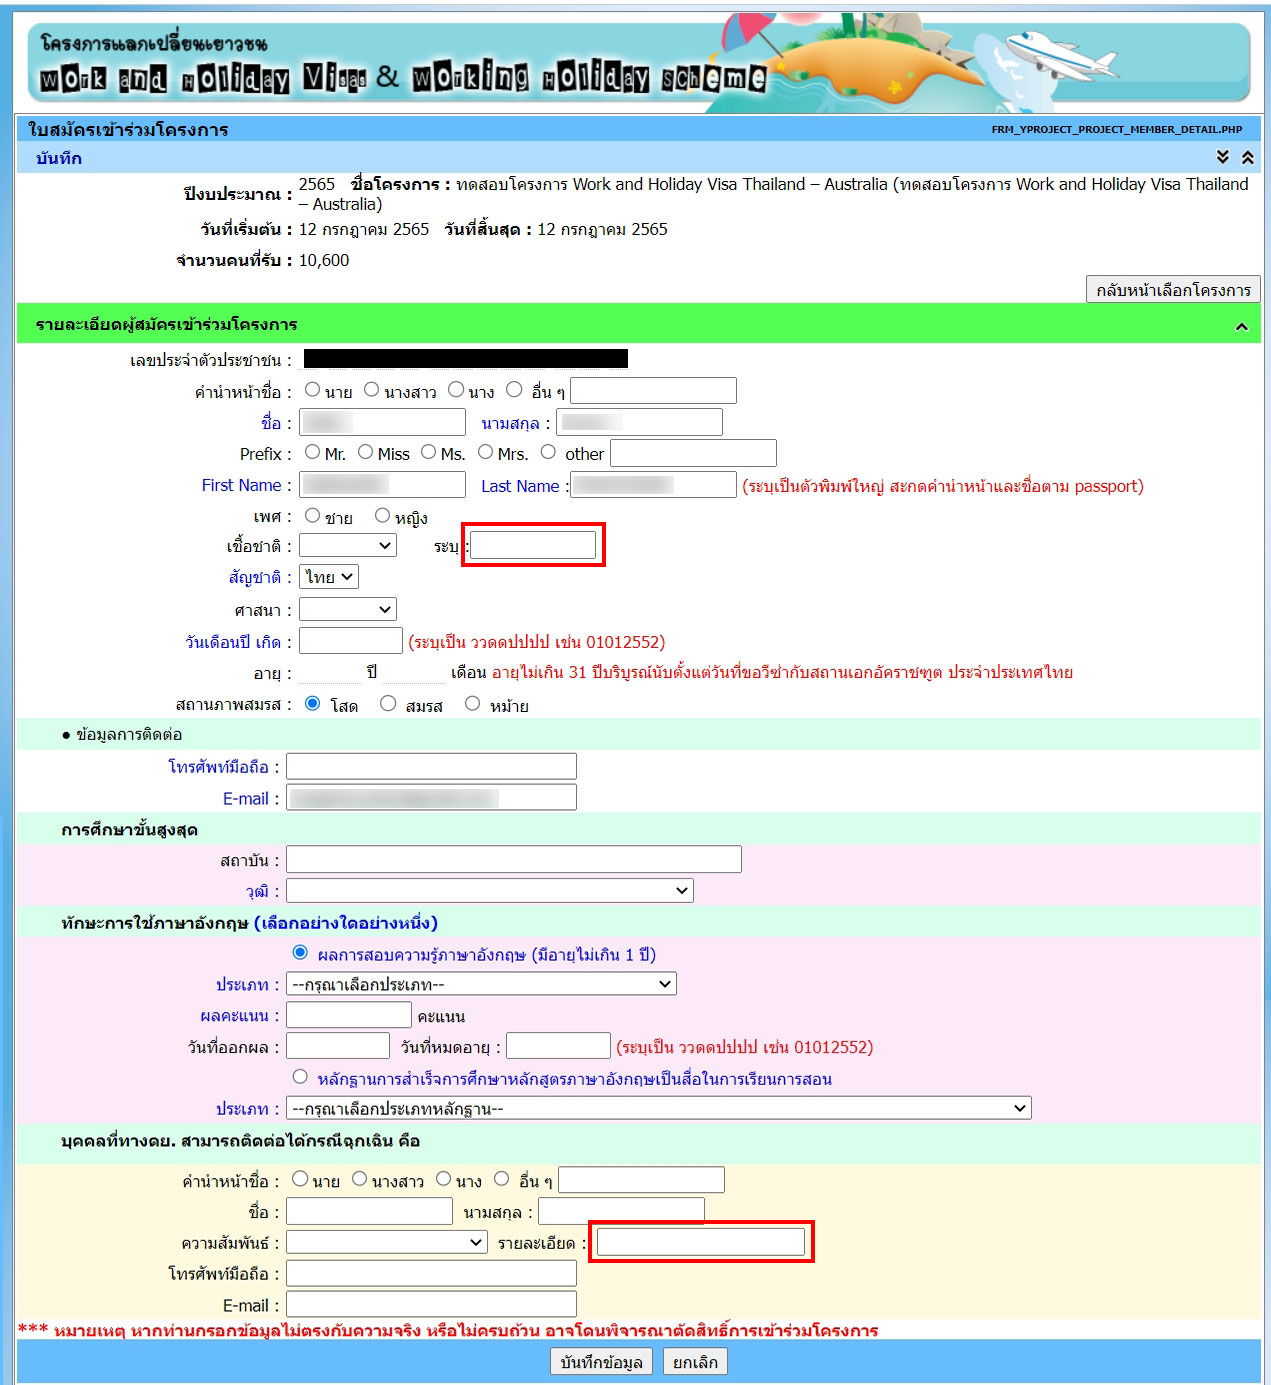
Task: Click the ผลคะแนน score field
Action: (349, 1015)
